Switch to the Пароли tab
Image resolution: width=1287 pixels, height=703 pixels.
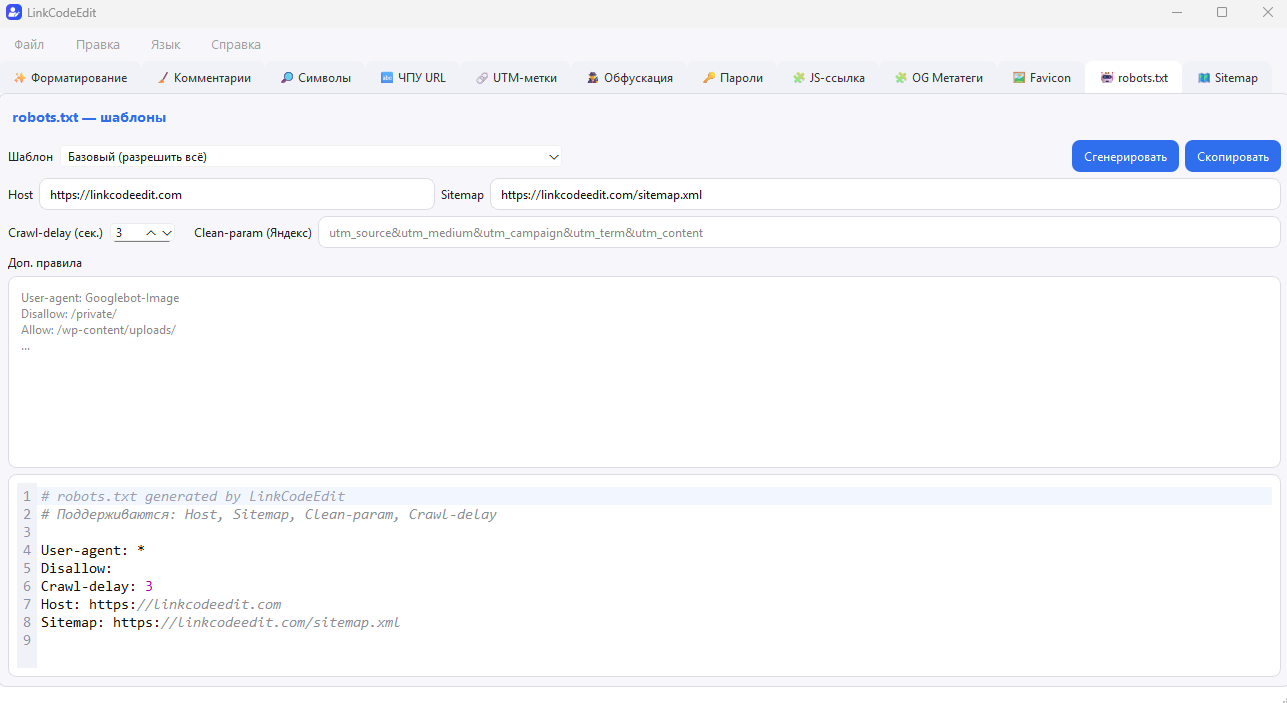click(733, 78)
